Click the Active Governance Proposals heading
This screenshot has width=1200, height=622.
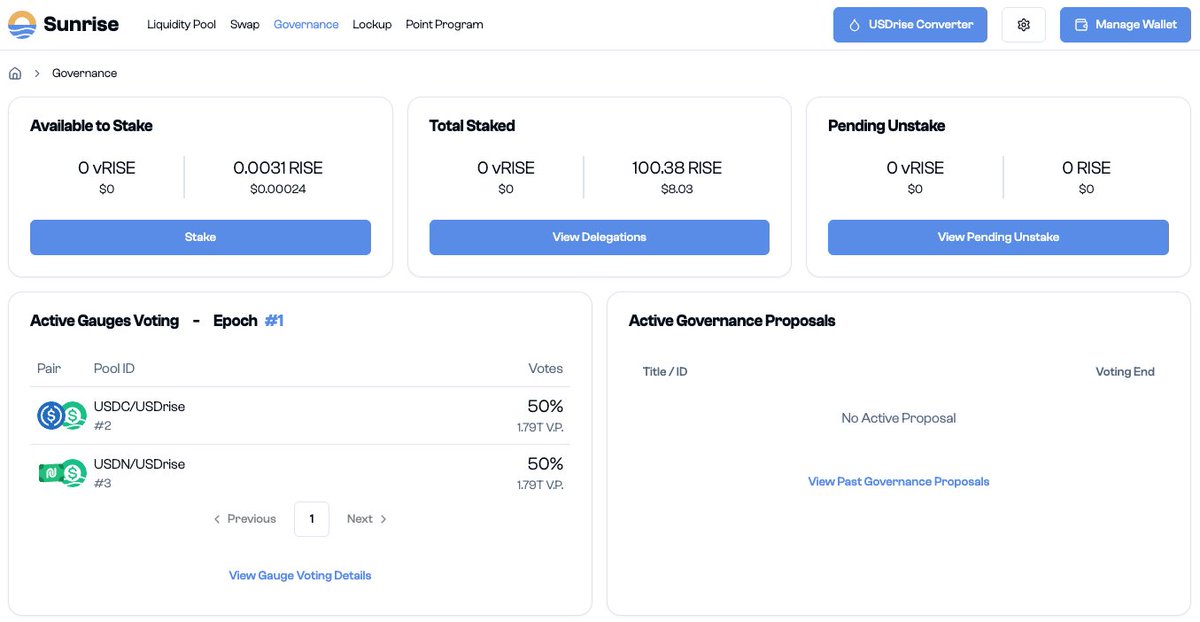(x=732, y=321)
